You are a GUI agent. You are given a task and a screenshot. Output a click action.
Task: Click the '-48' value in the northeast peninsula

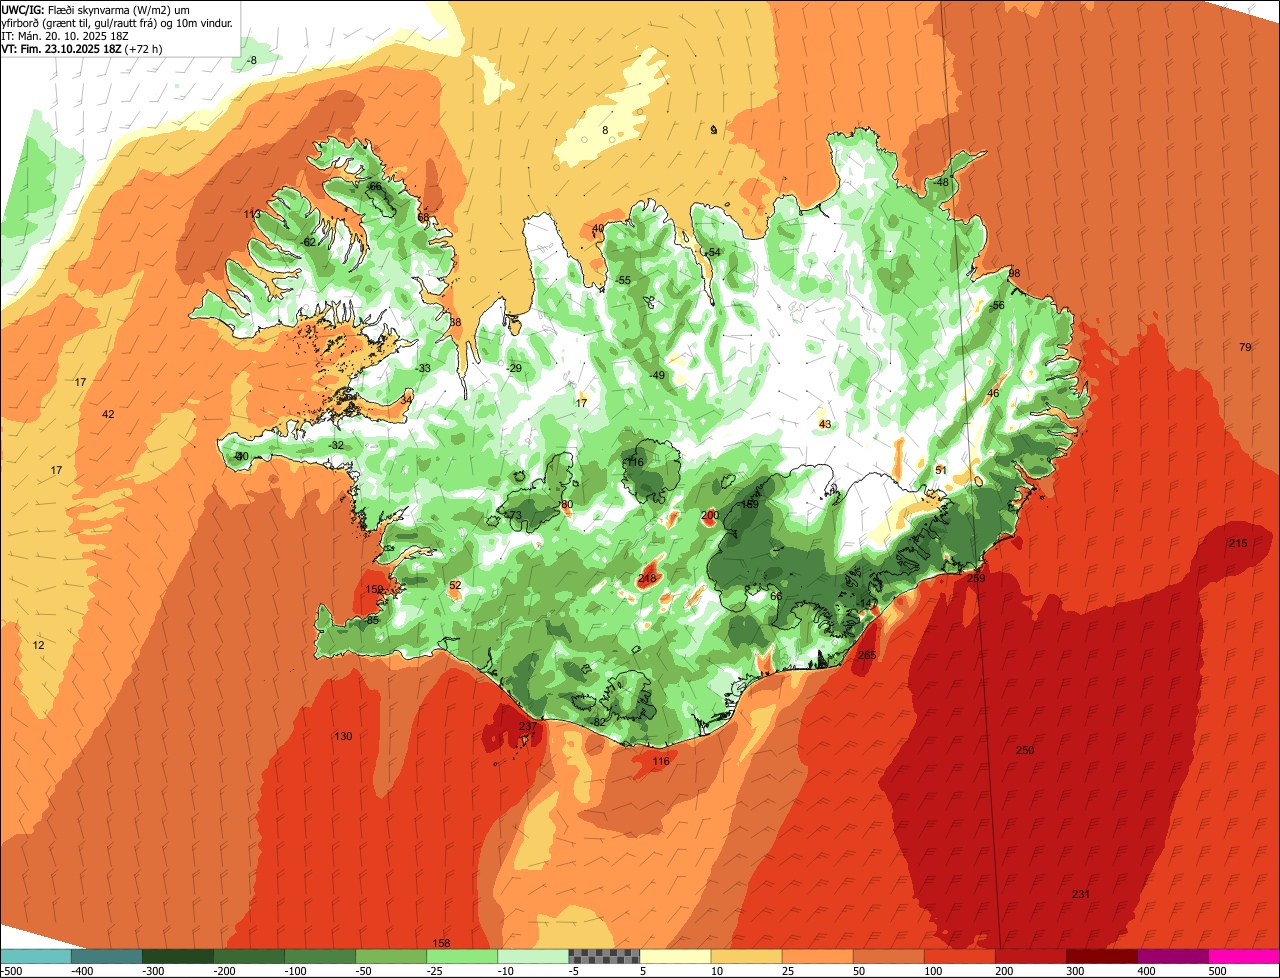tap(940, 182)
